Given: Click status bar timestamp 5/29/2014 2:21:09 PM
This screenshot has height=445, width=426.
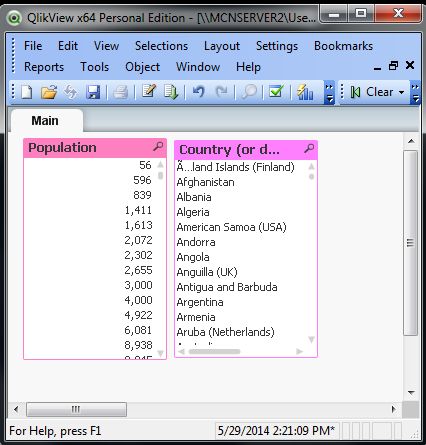Looking at the screenshot, I should click(277, 431).
